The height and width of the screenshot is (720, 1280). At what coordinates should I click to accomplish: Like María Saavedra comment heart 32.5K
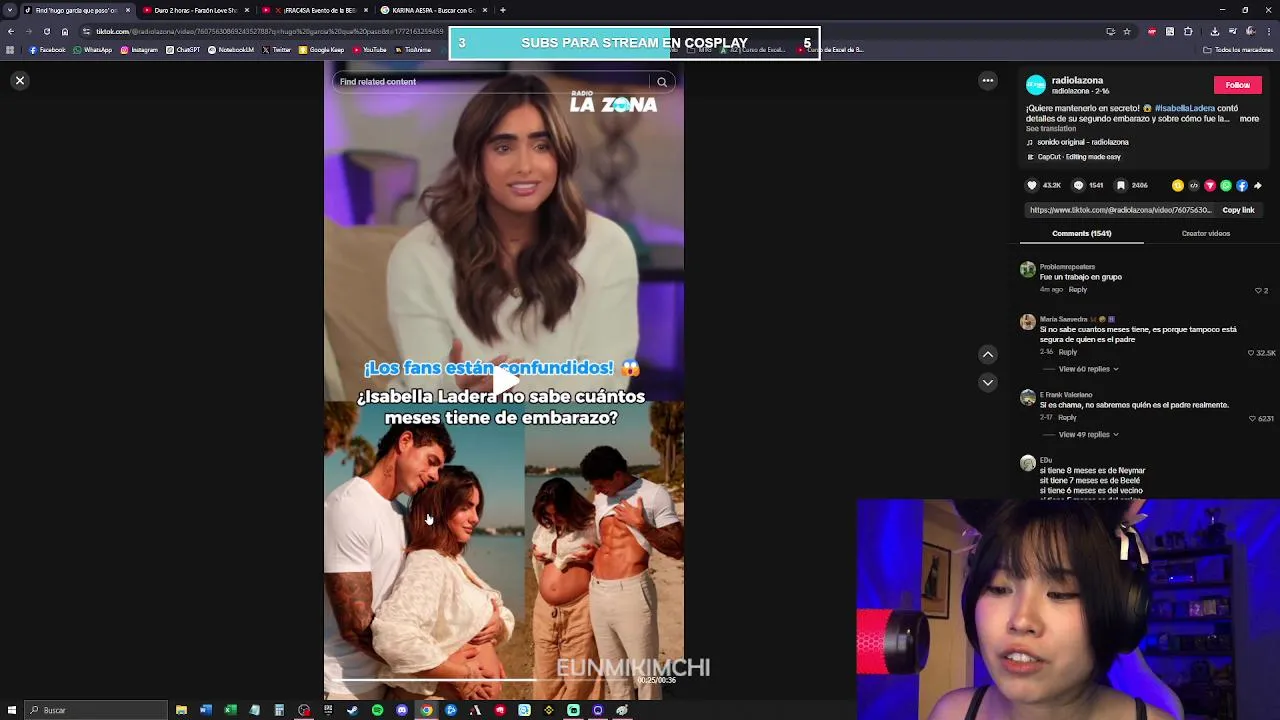pos(1251,353)
